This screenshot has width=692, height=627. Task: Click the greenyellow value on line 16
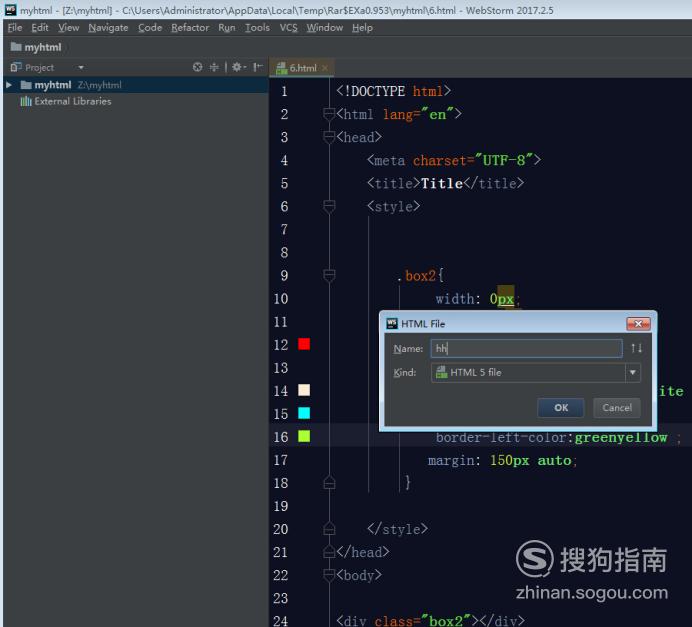pos(621,437)
